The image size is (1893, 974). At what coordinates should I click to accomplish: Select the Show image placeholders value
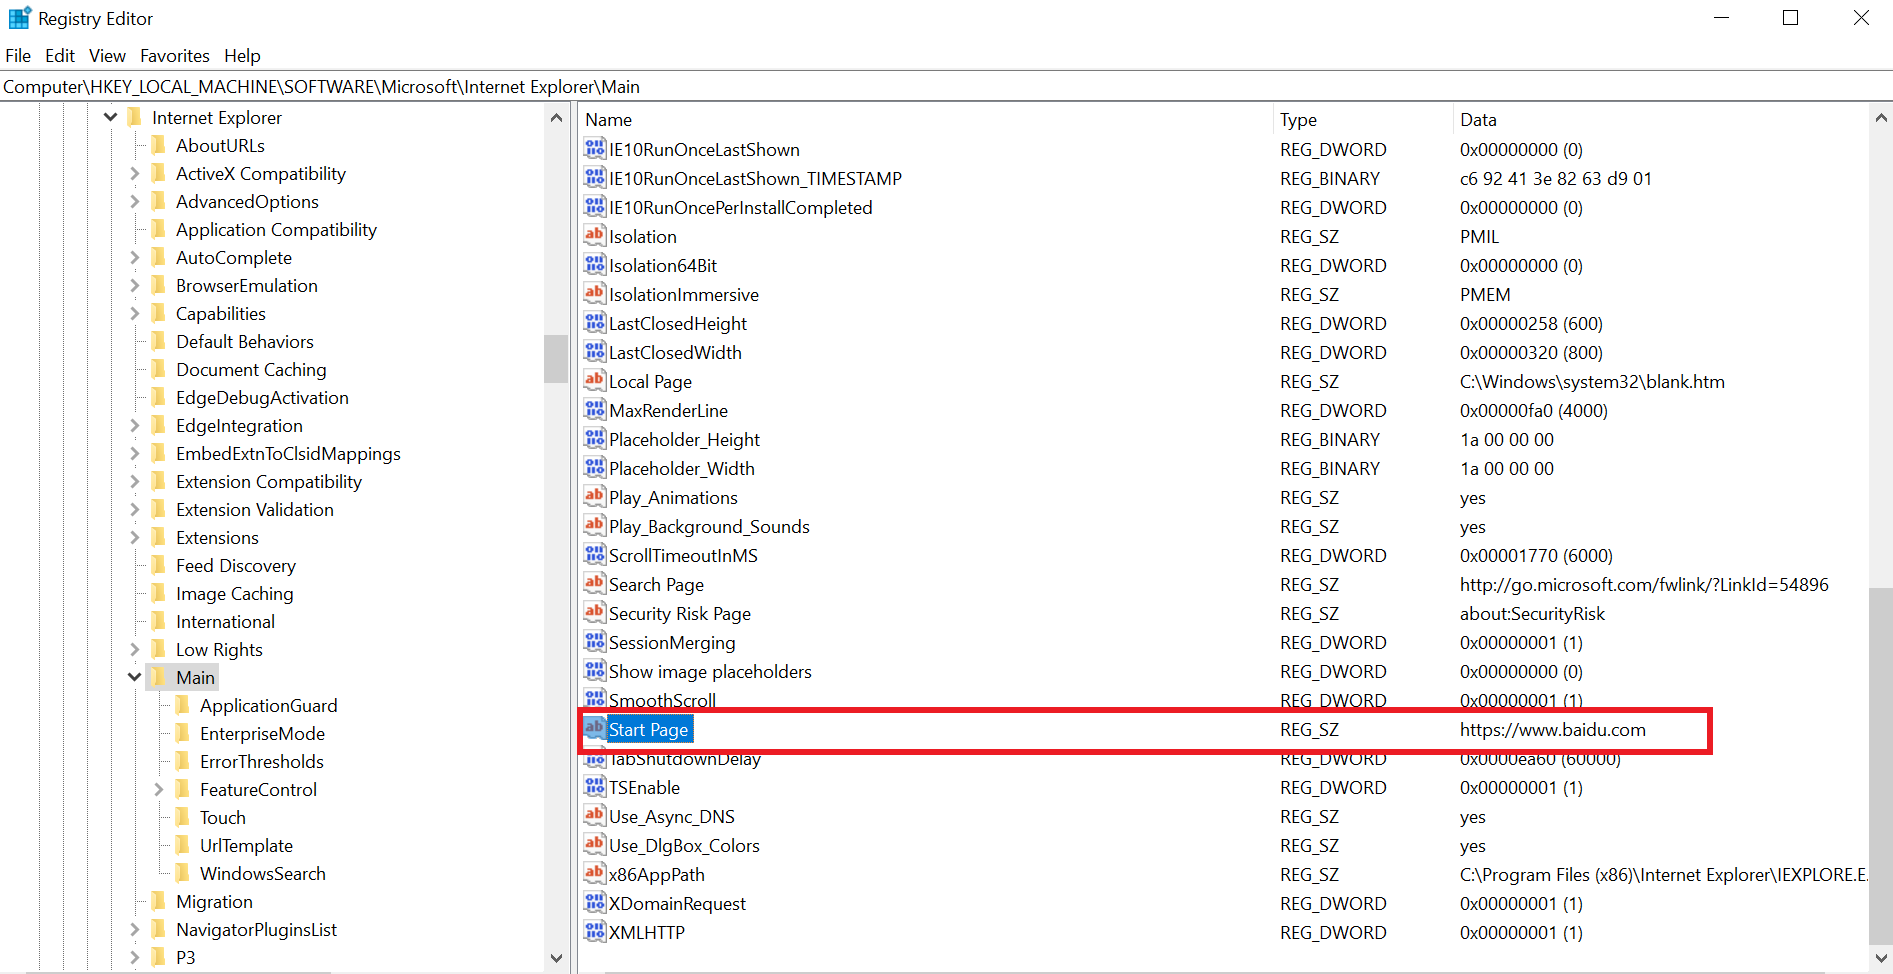pos(710,671)
